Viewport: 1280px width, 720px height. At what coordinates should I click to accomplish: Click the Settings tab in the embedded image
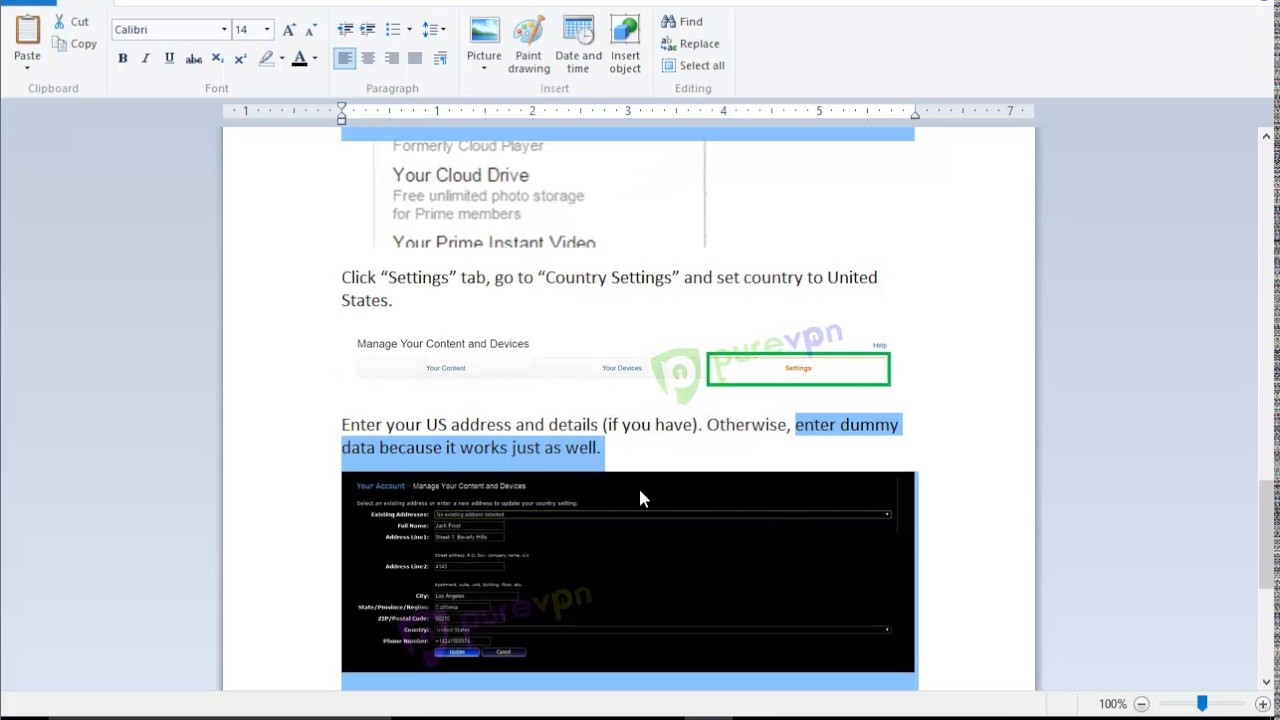point(798,368)
